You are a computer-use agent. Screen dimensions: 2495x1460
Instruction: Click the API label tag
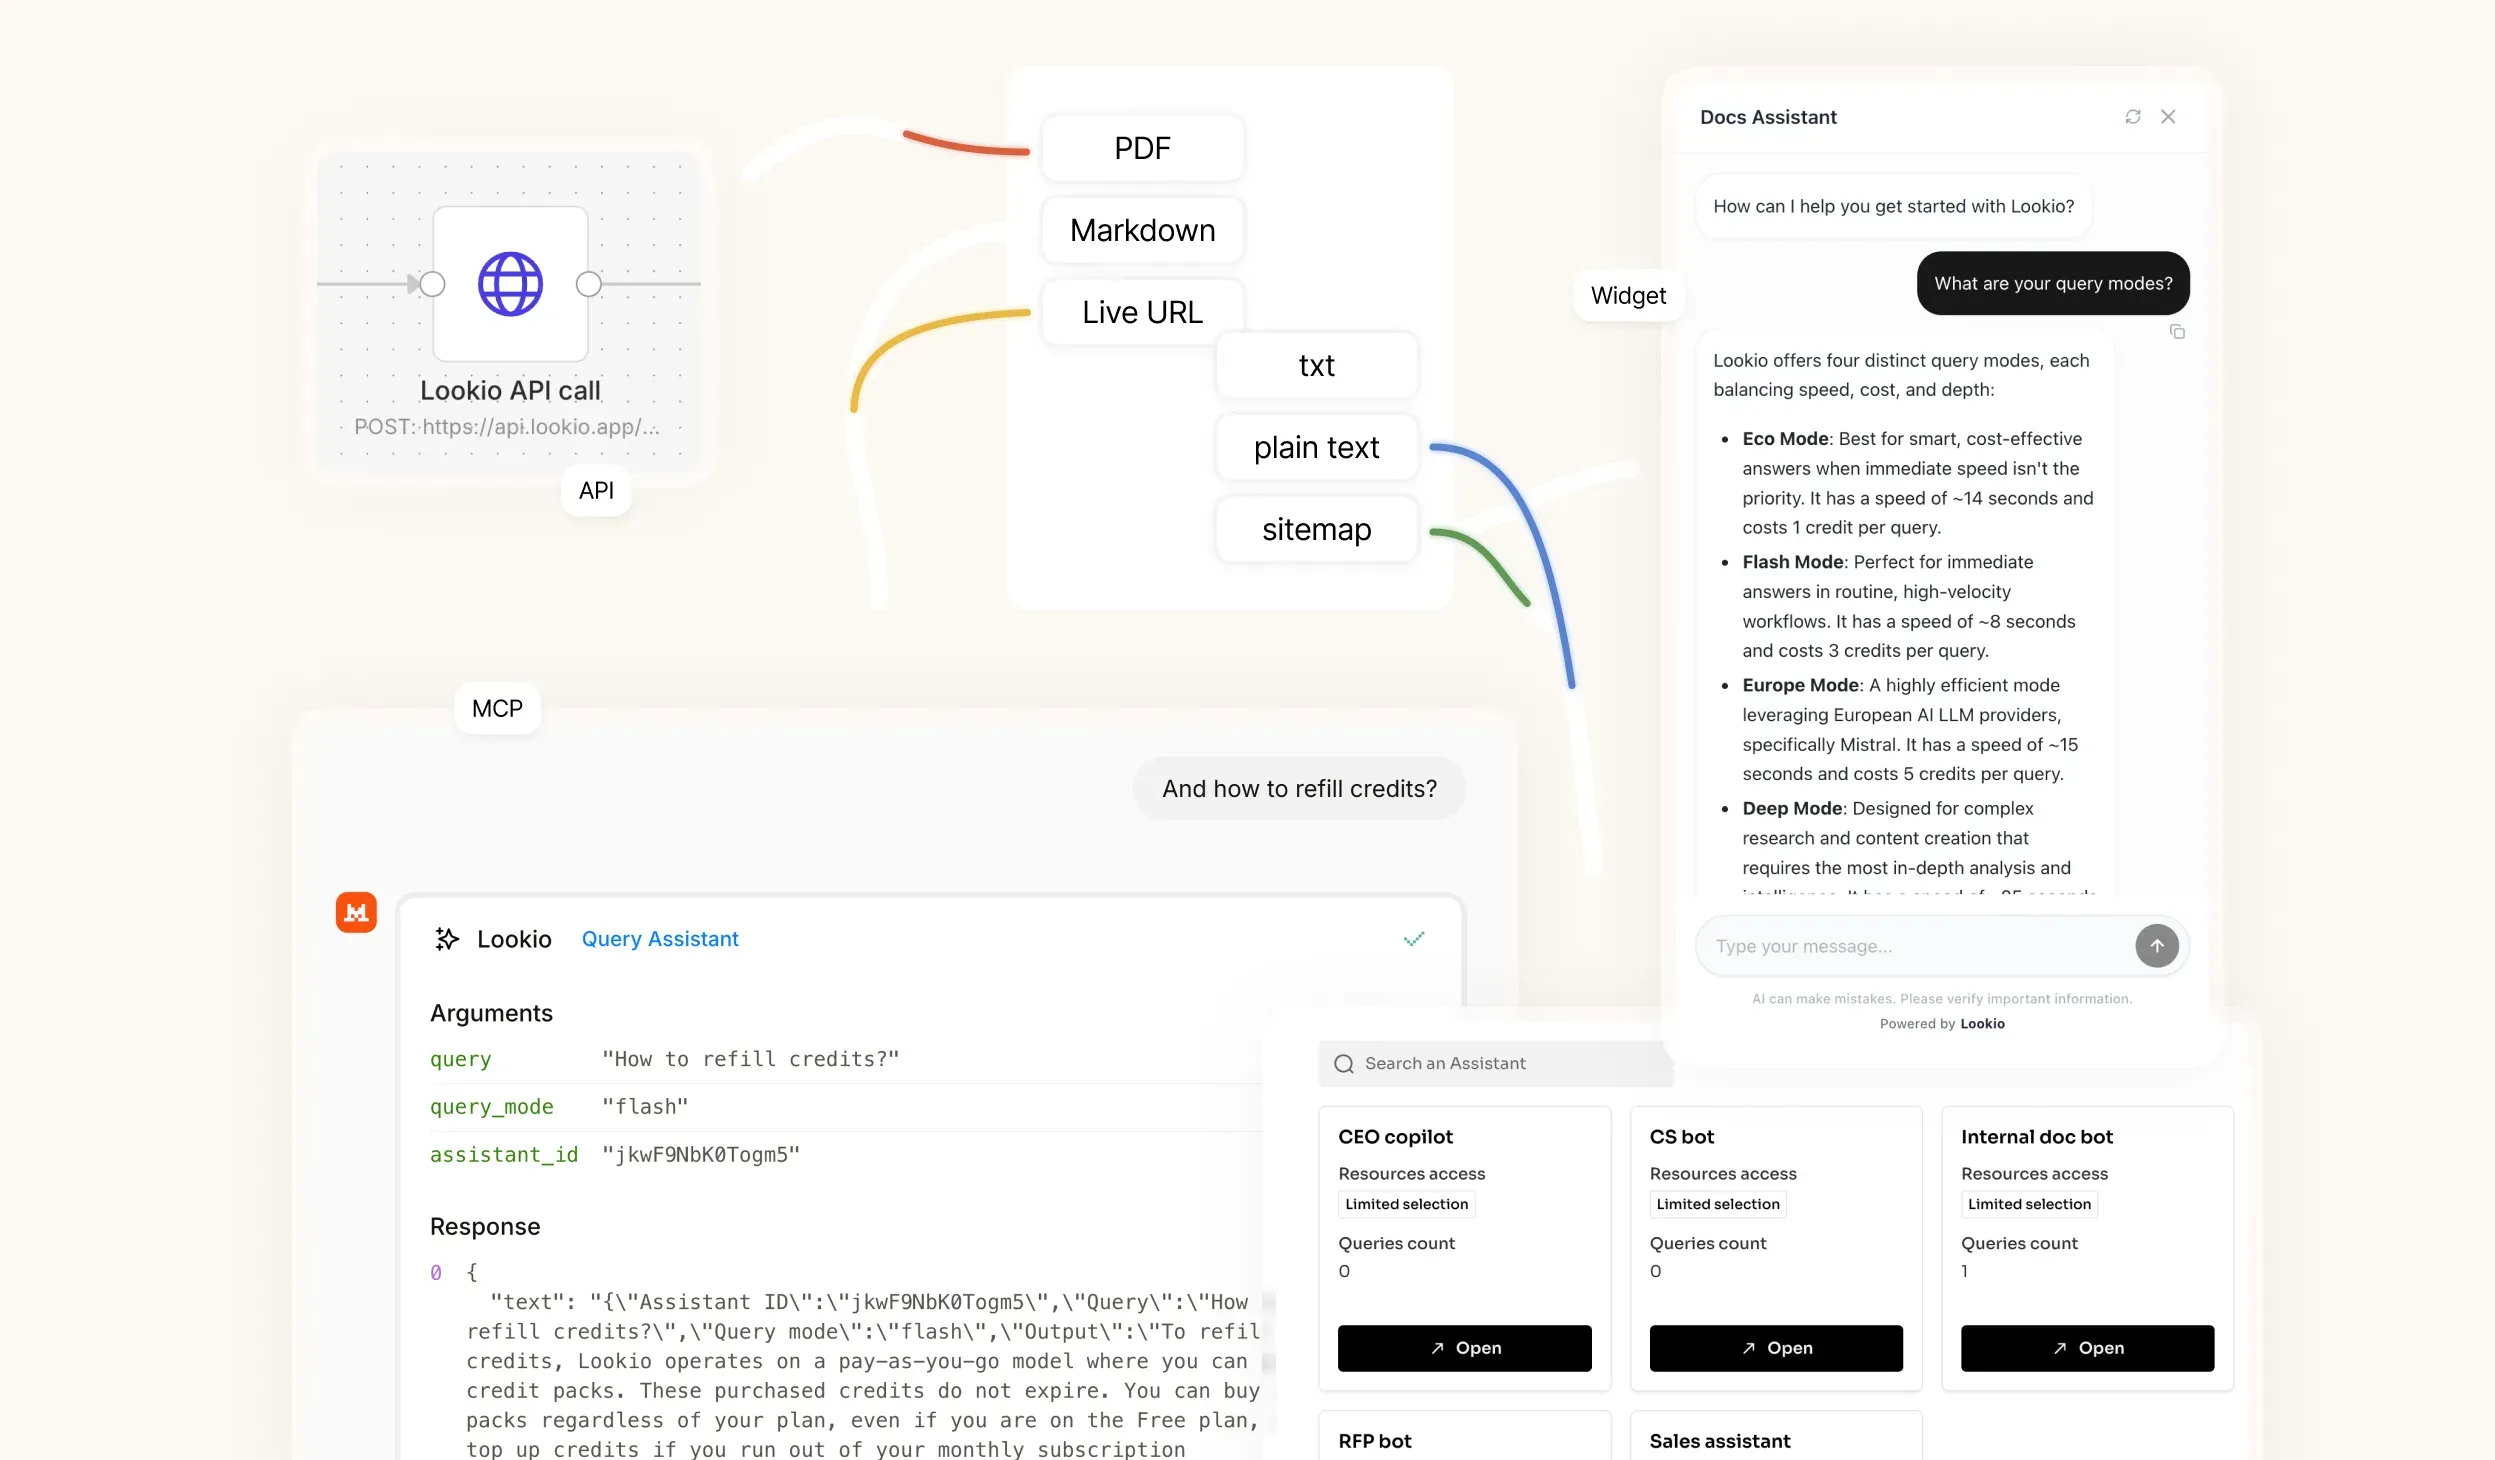[596, 491]
